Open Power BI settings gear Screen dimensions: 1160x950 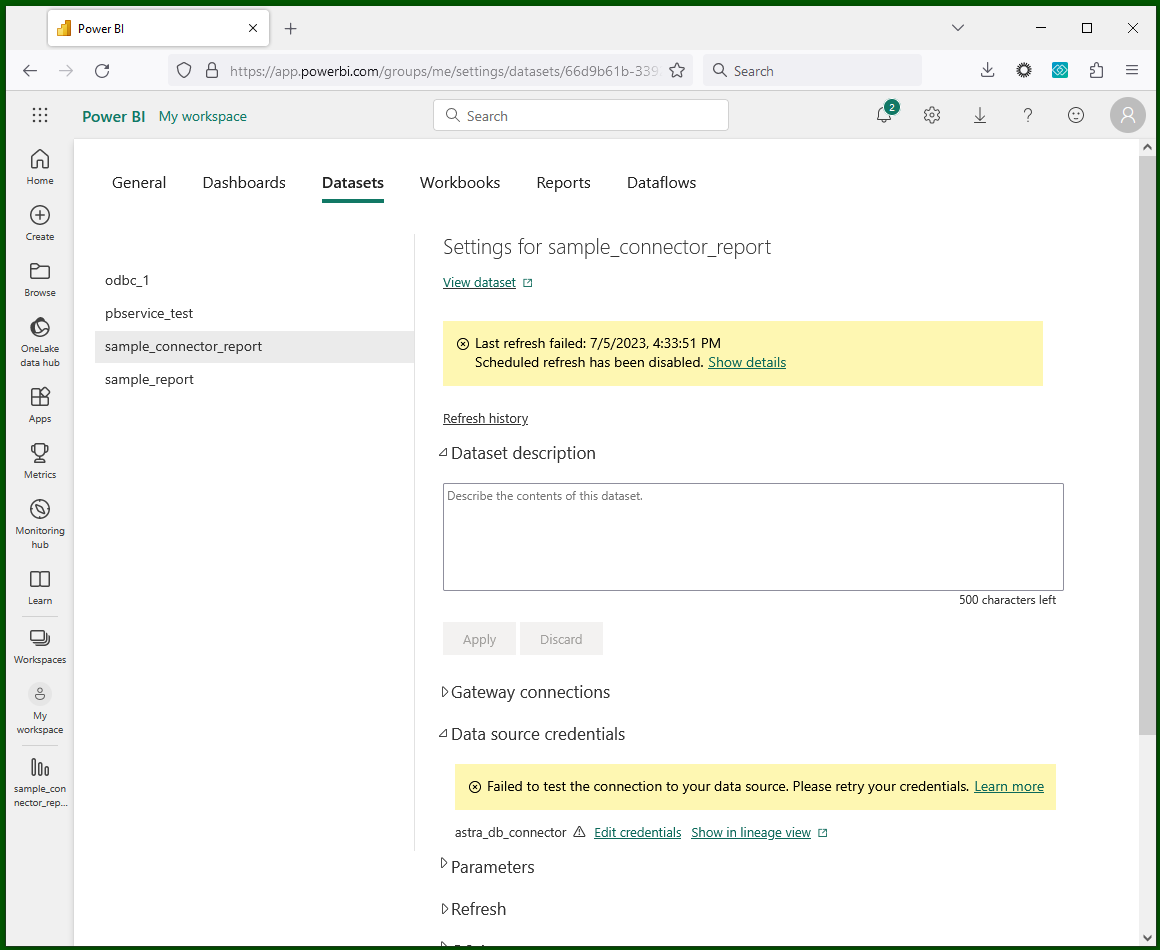point(932,115)
